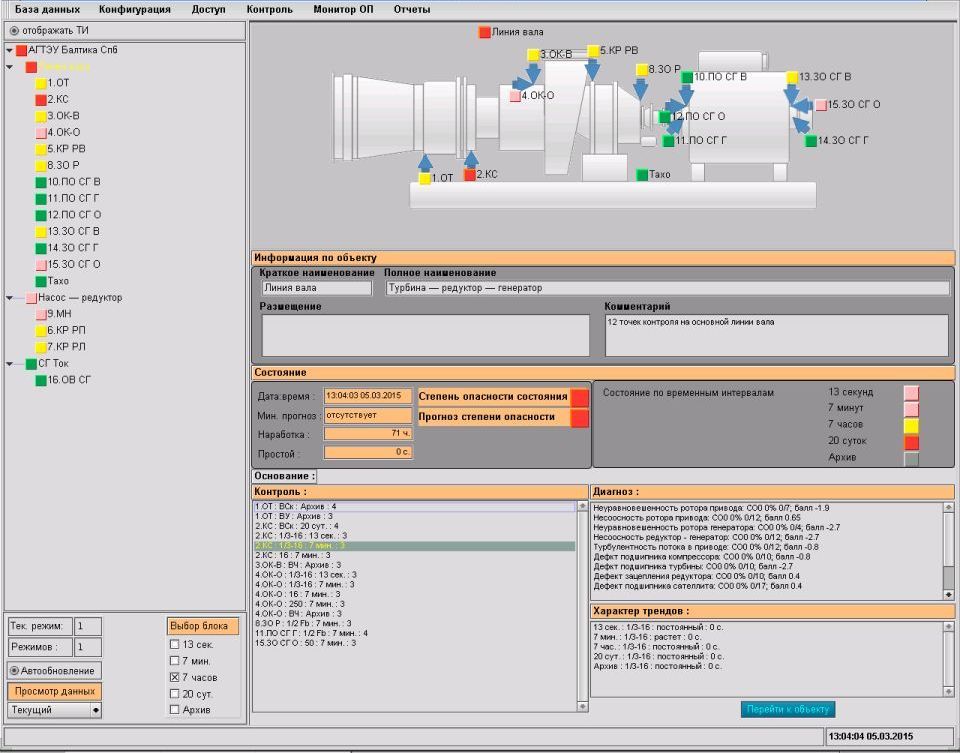Collapse the Насос — редуктор tree node
The image size is (960, 753).
pyautogui.click(x=9, y=298)
